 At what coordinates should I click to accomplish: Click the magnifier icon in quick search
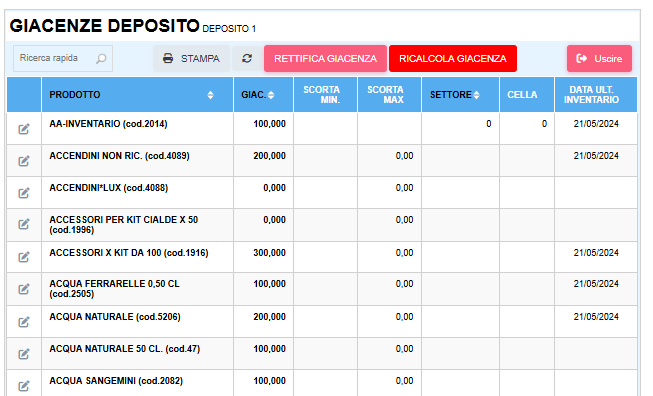(101, 59)
